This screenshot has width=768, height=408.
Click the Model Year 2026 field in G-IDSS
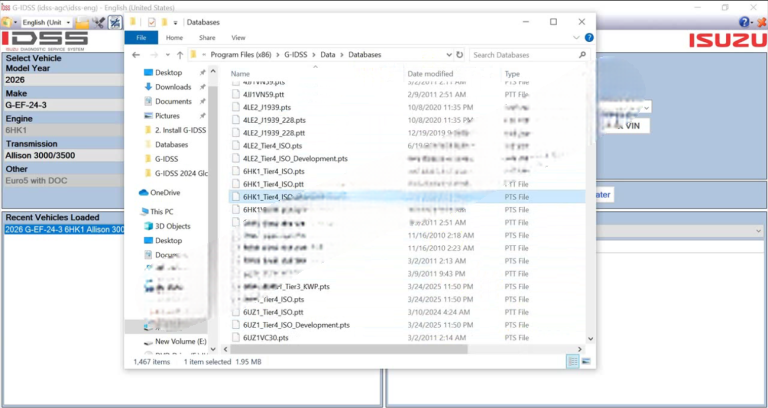coord(63,80)
